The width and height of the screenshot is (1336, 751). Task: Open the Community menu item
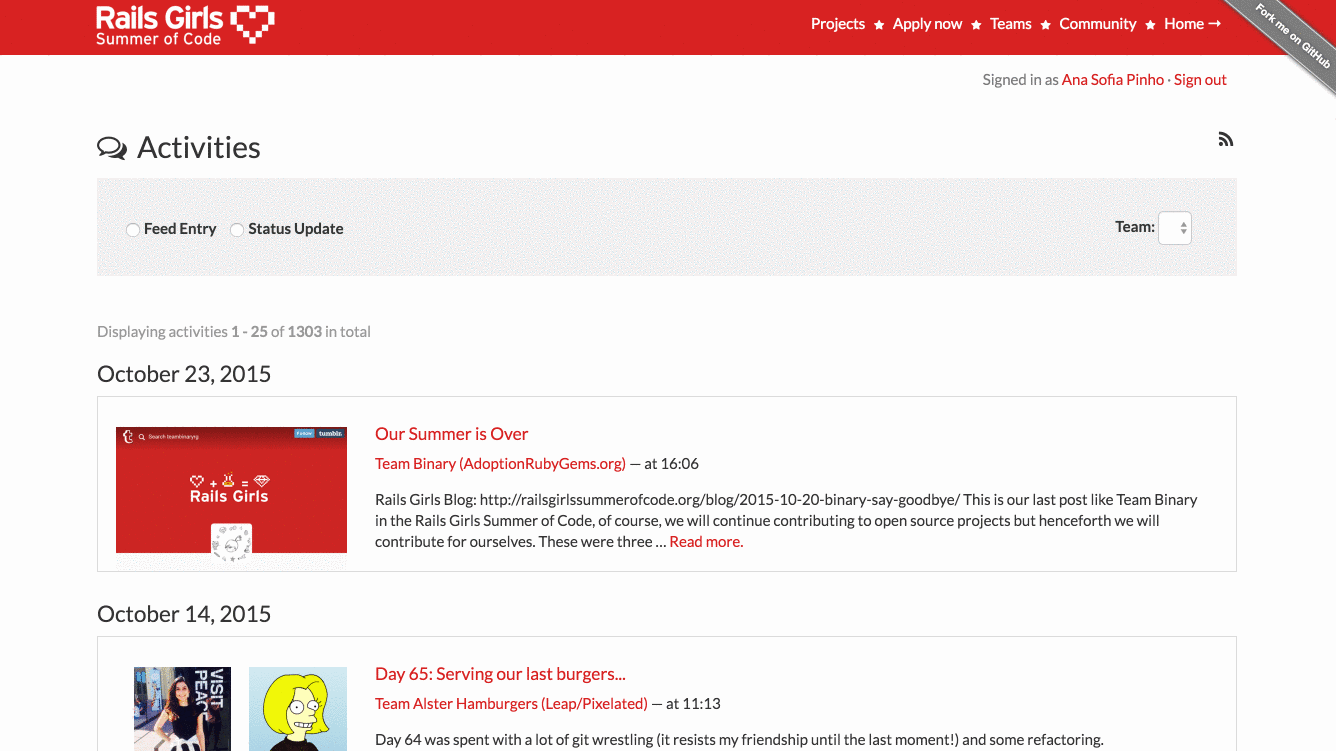coord(1098,24)
